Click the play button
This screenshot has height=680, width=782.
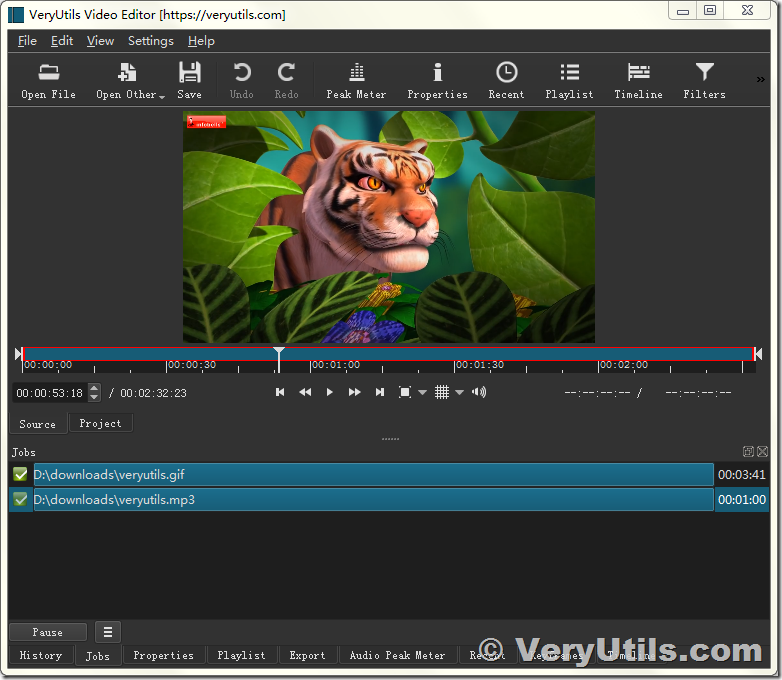coord(330,392)
